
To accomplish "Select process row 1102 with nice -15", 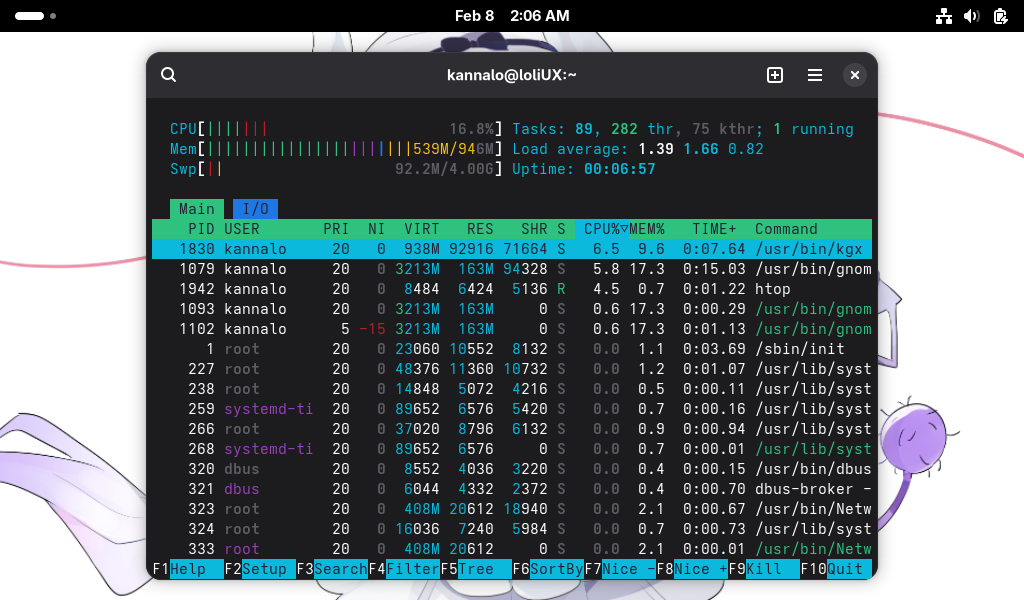I will click(512, 329).
